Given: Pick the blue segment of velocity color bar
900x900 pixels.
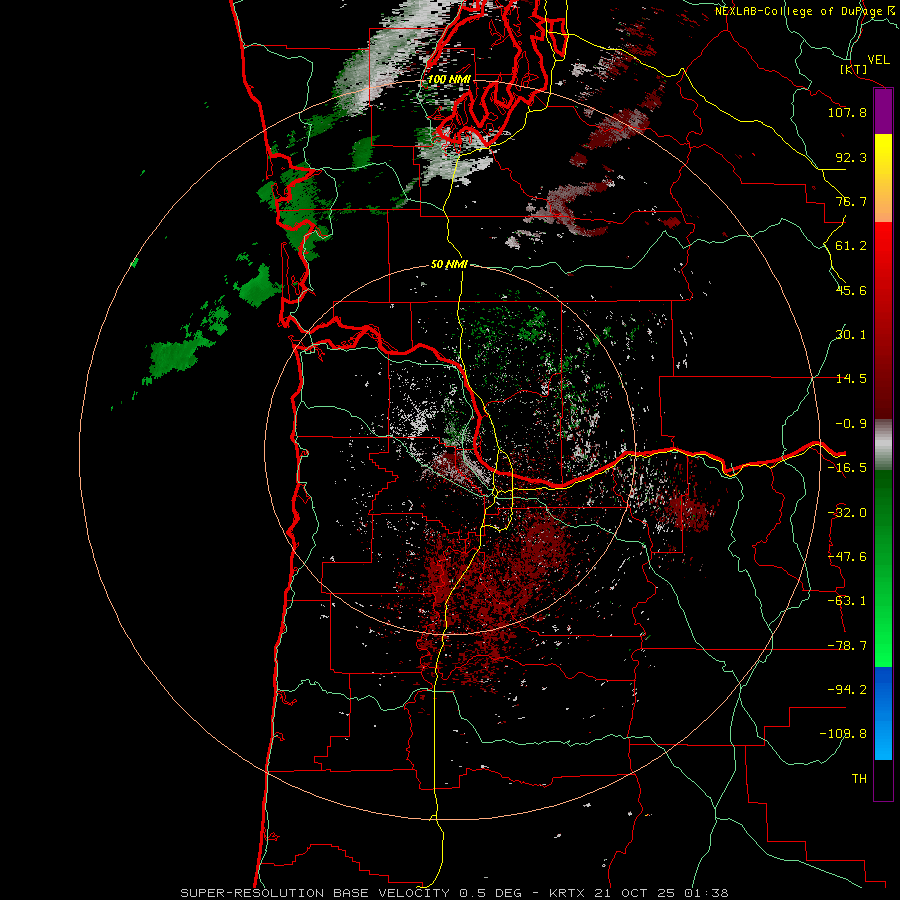Looking at the screenshot, I should [x=883, y=713].
